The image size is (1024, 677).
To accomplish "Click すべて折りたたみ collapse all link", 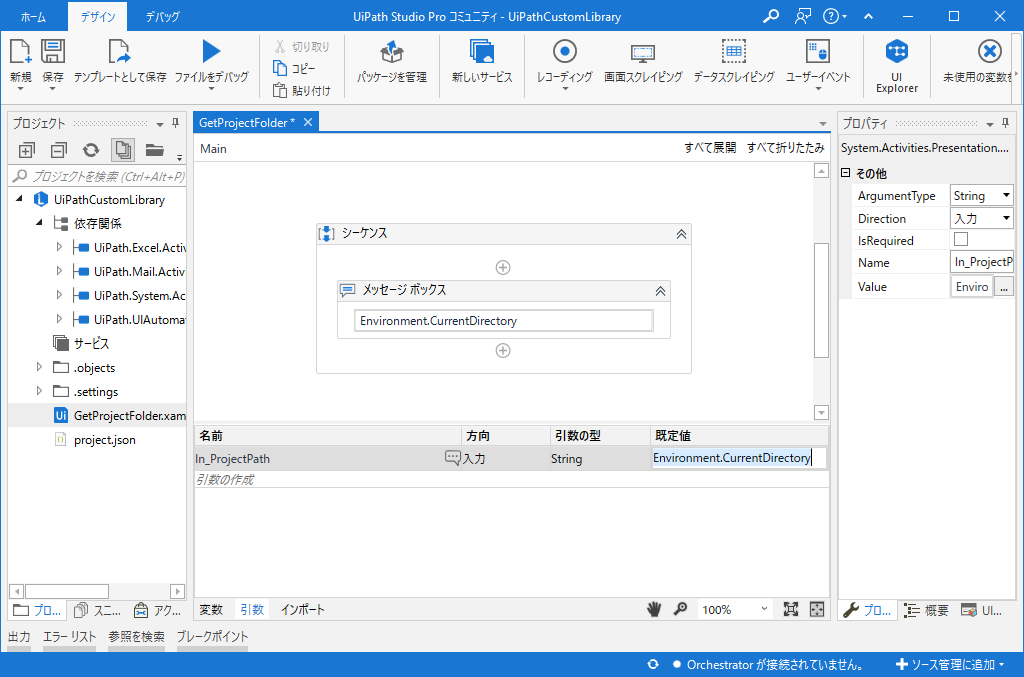I will pyautogui.click(x=785, y=148).
